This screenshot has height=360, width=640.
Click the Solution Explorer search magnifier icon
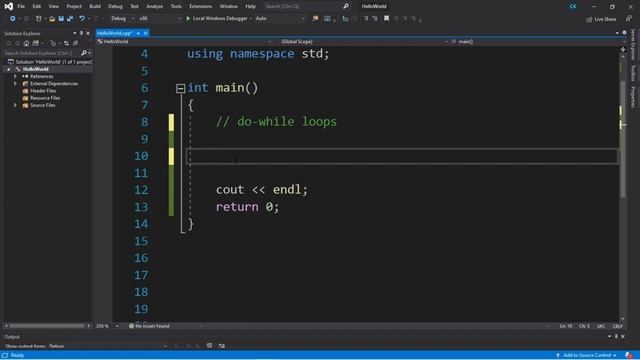pyautogui.click(x=84, y=53)
